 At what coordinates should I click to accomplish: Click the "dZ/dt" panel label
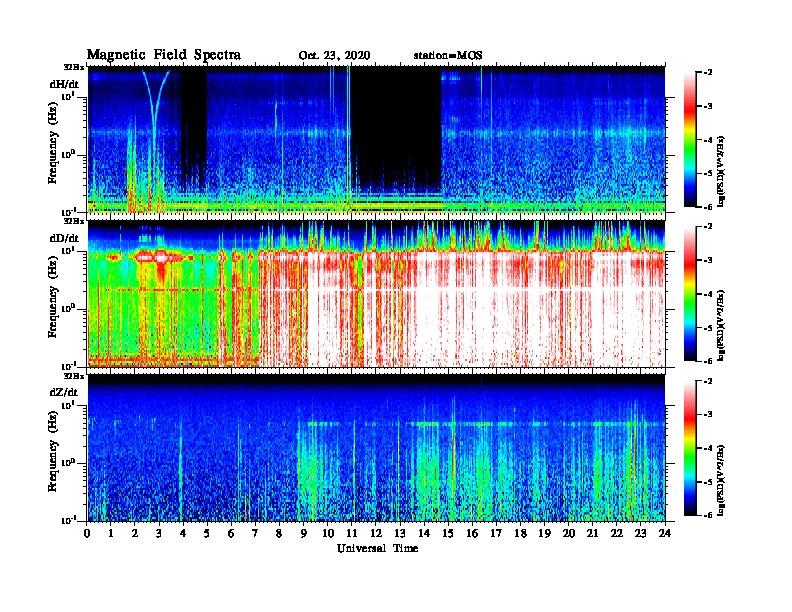(64, 392)
